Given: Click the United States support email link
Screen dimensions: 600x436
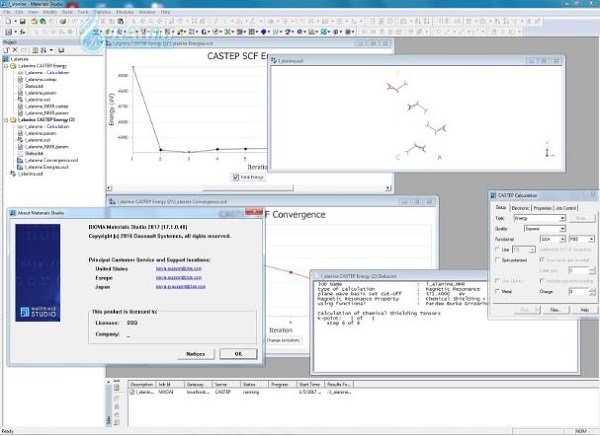Looking at the screenshot, I should [x=179, y=269].
